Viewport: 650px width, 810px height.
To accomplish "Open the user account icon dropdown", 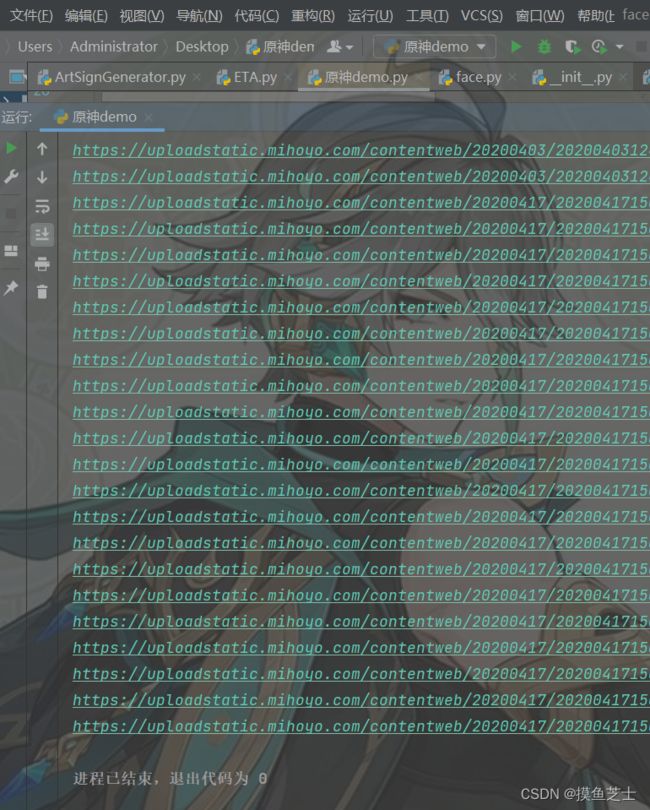I will (340, 47).
